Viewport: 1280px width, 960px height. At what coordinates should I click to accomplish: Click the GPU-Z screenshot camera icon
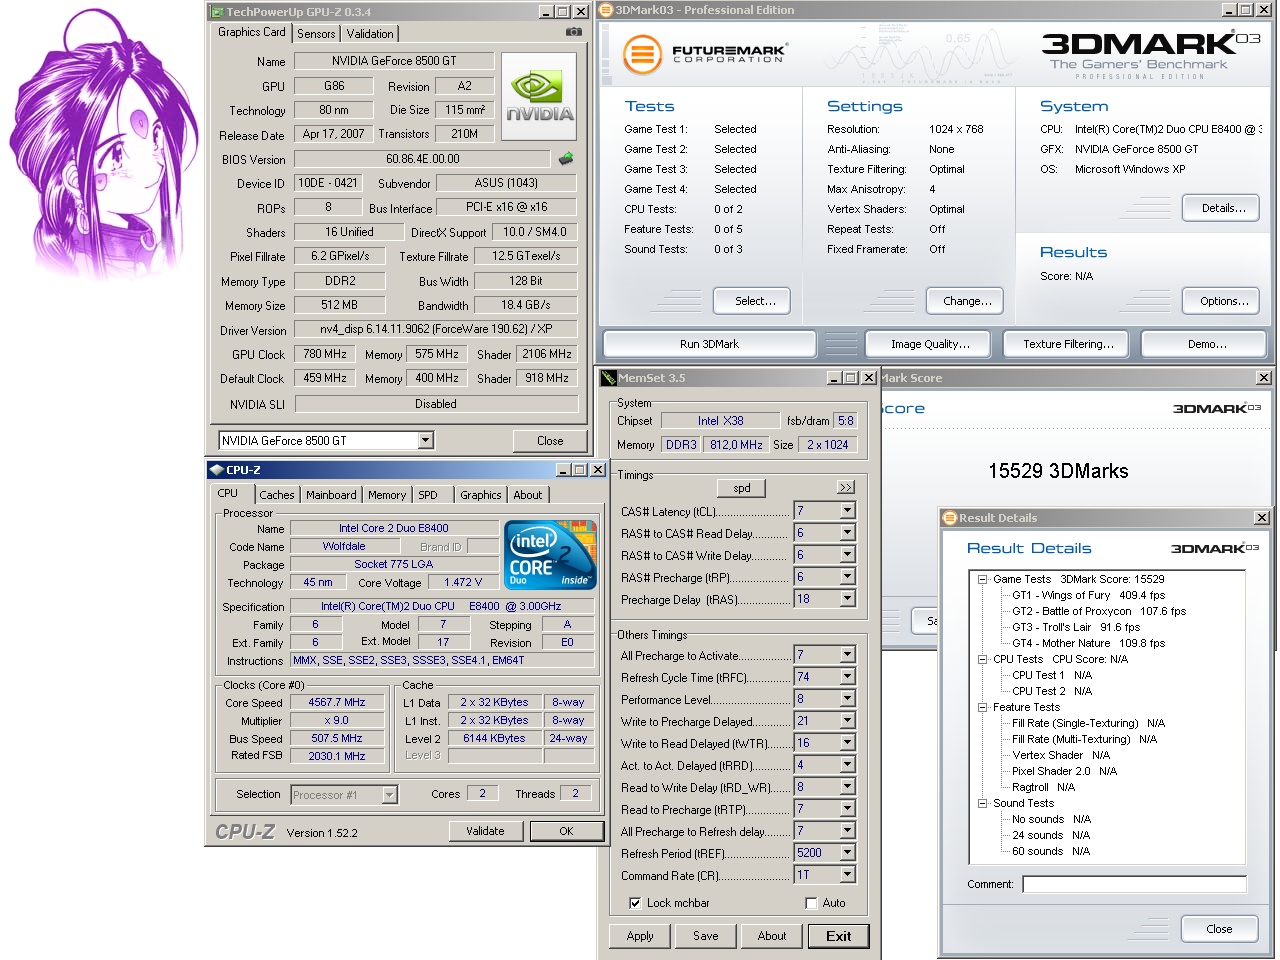[x=573, y=32]
